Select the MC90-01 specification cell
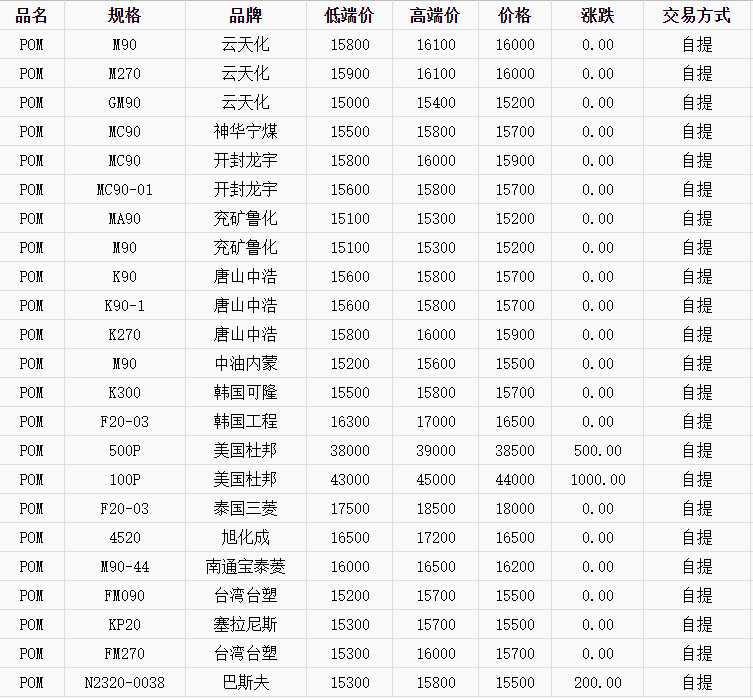This screenshot has height=699, width=753. pos(124,190)
